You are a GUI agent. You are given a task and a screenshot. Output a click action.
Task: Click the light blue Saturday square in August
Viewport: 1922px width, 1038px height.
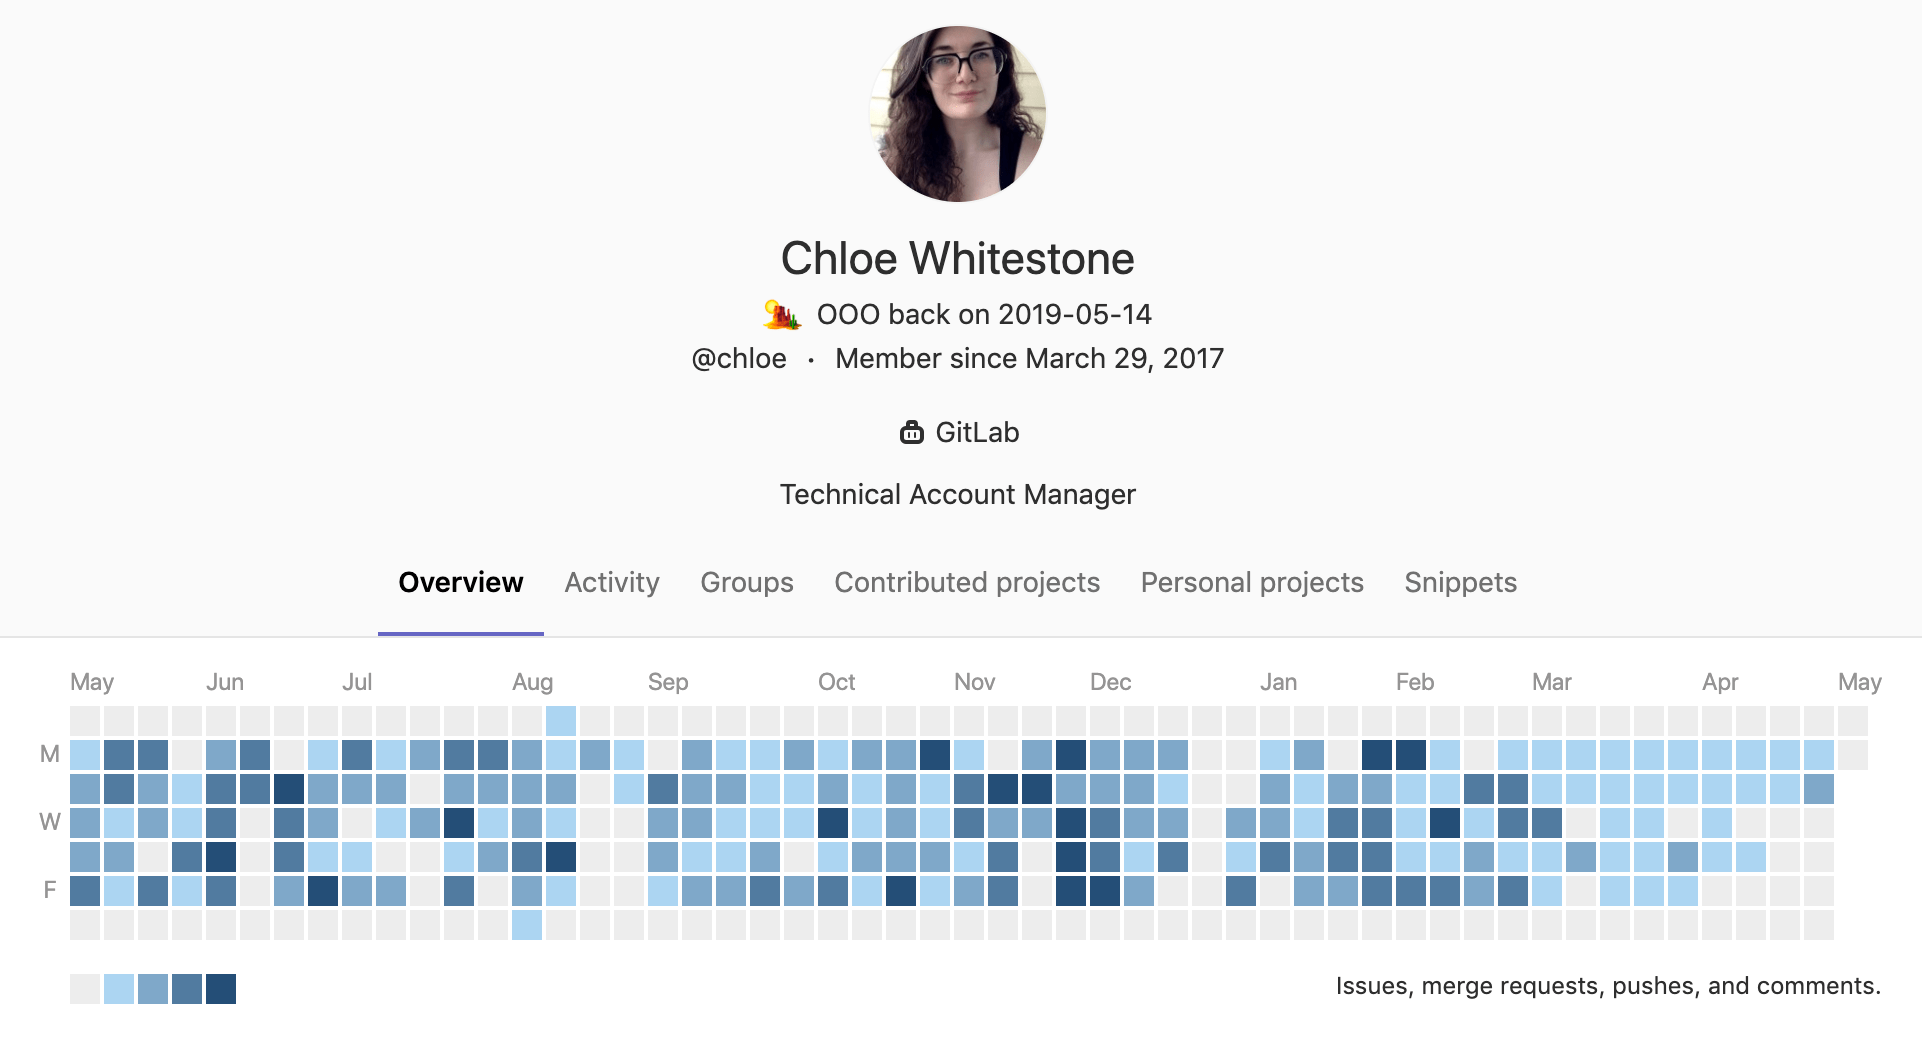coord(527,925)
